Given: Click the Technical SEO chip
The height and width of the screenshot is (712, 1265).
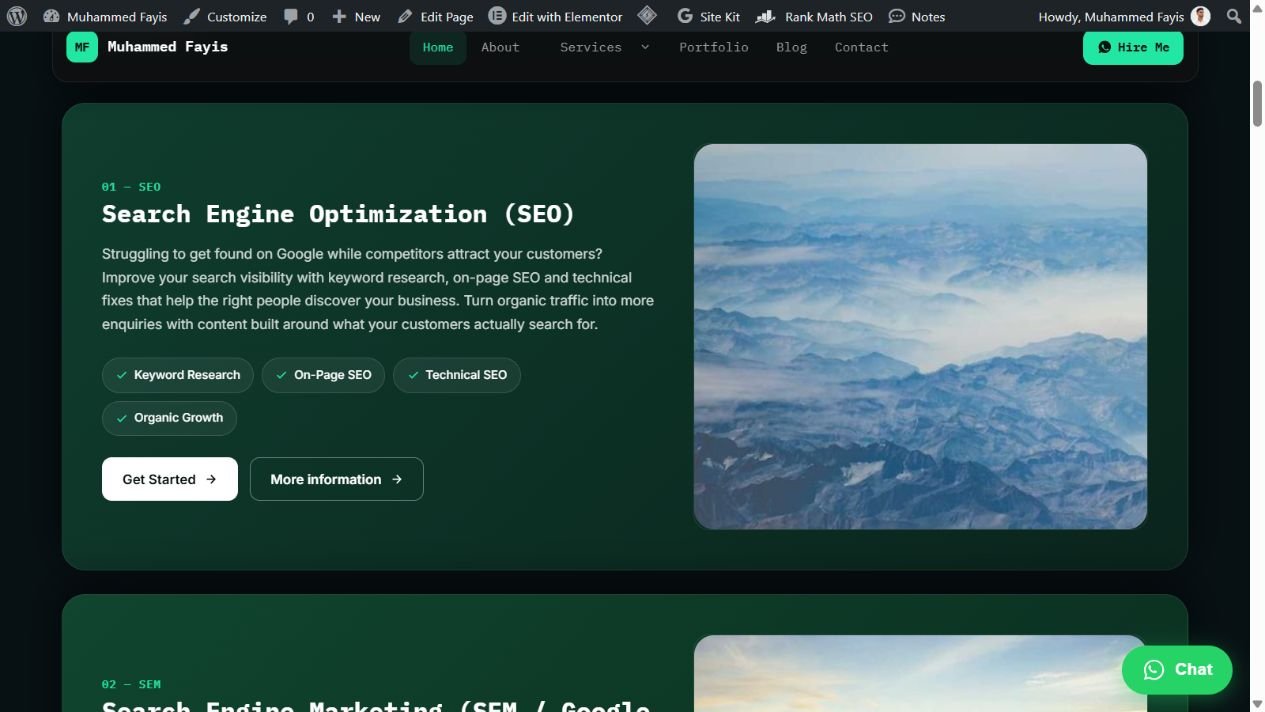Looking at the screenshot, I should coord(457,375).
